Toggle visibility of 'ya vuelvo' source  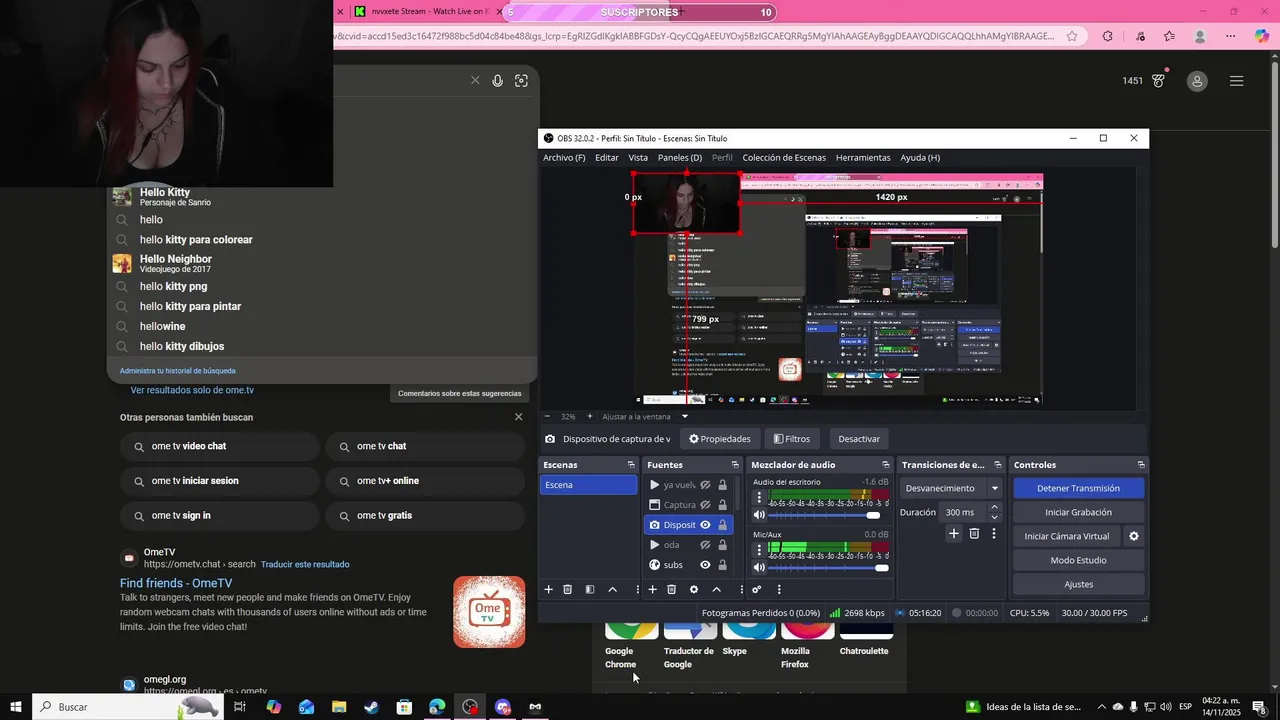[705, 485]
